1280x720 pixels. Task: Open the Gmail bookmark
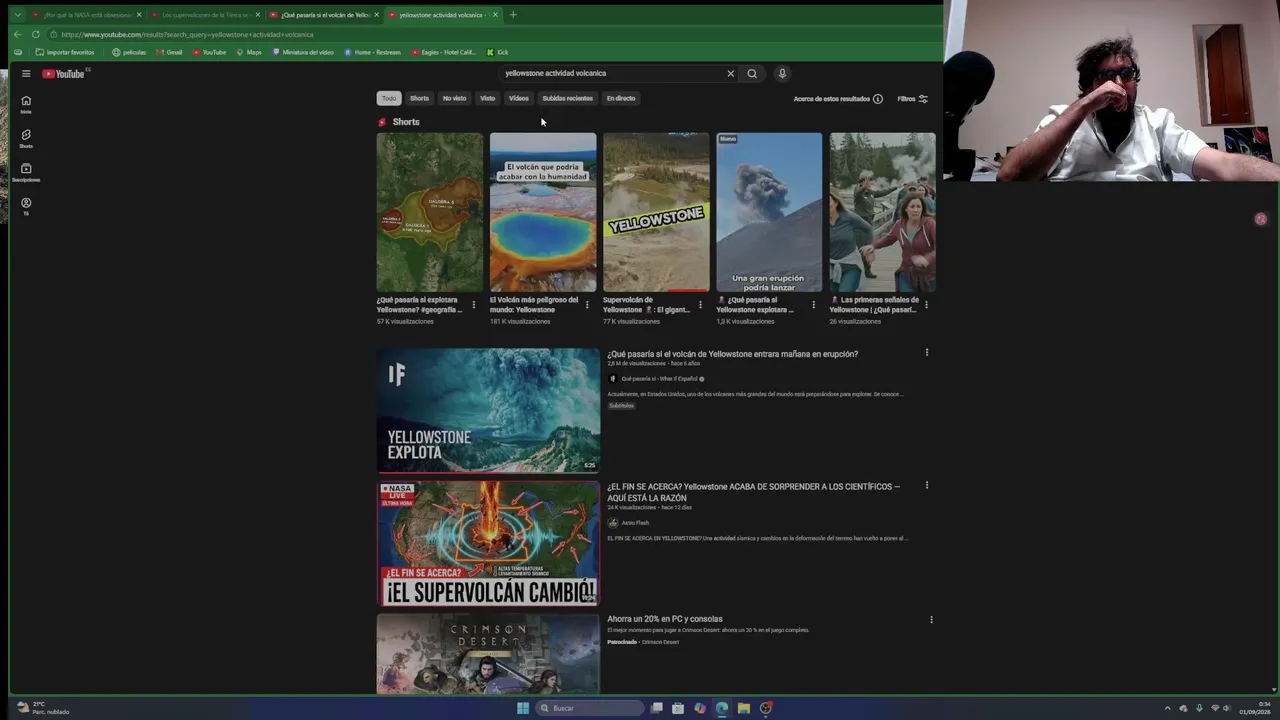click(x=168, y=52)
